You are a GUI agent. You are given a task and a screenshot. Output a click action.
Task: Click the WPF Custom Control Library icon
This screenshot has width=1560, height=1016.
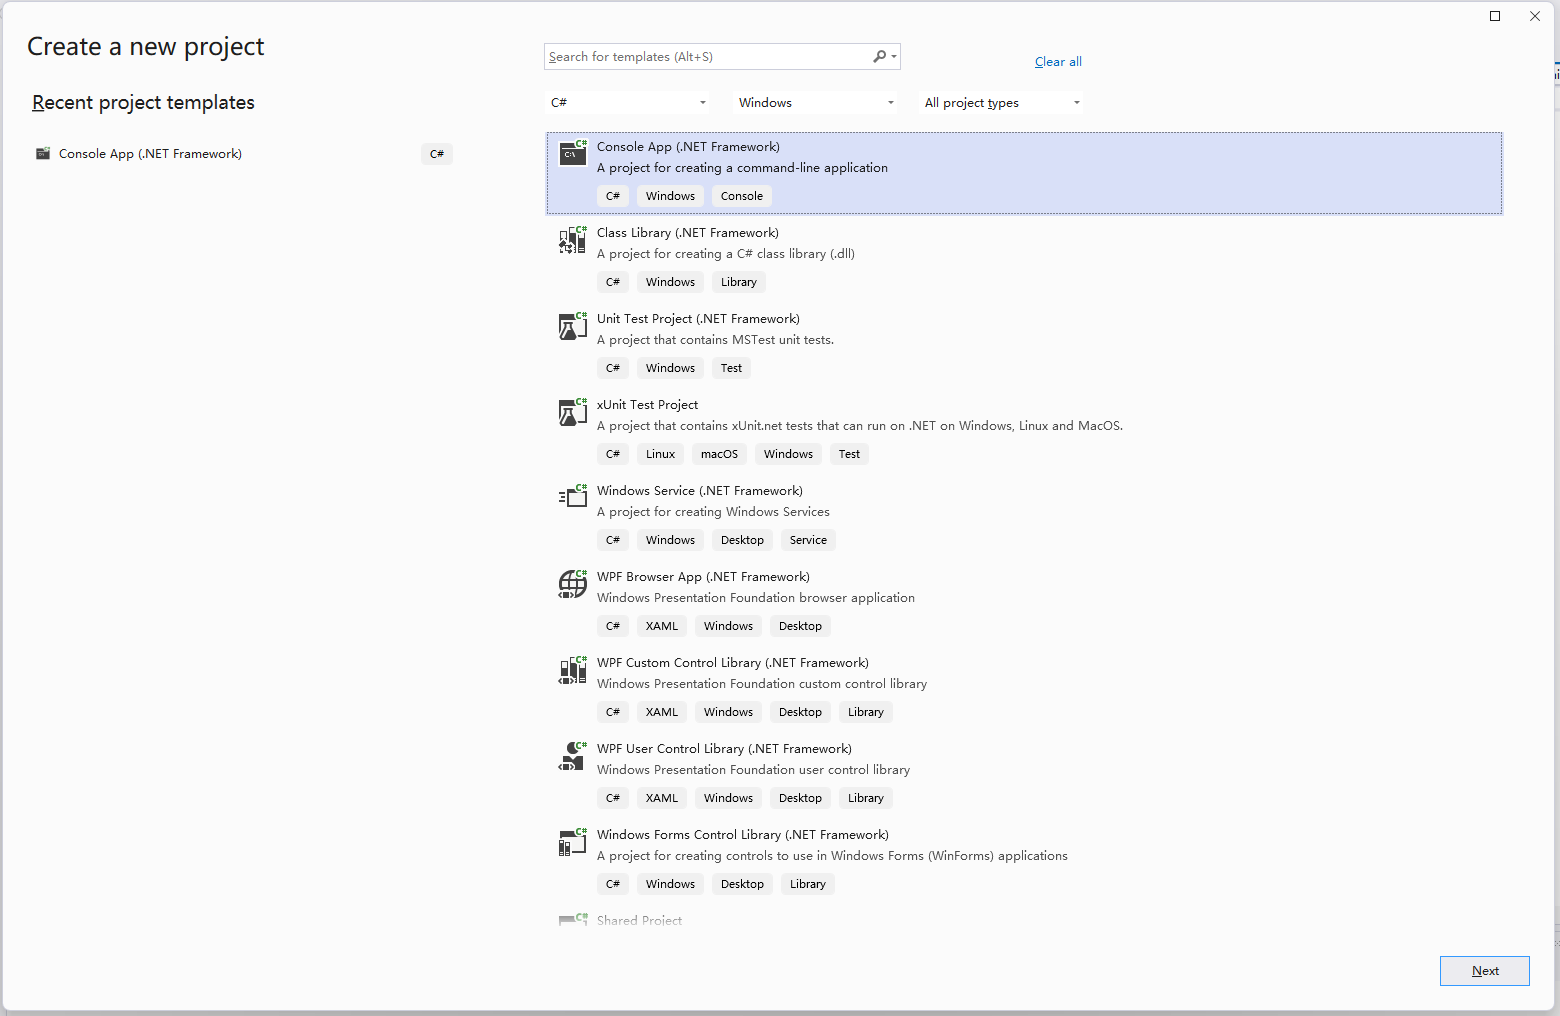point(573,669)
